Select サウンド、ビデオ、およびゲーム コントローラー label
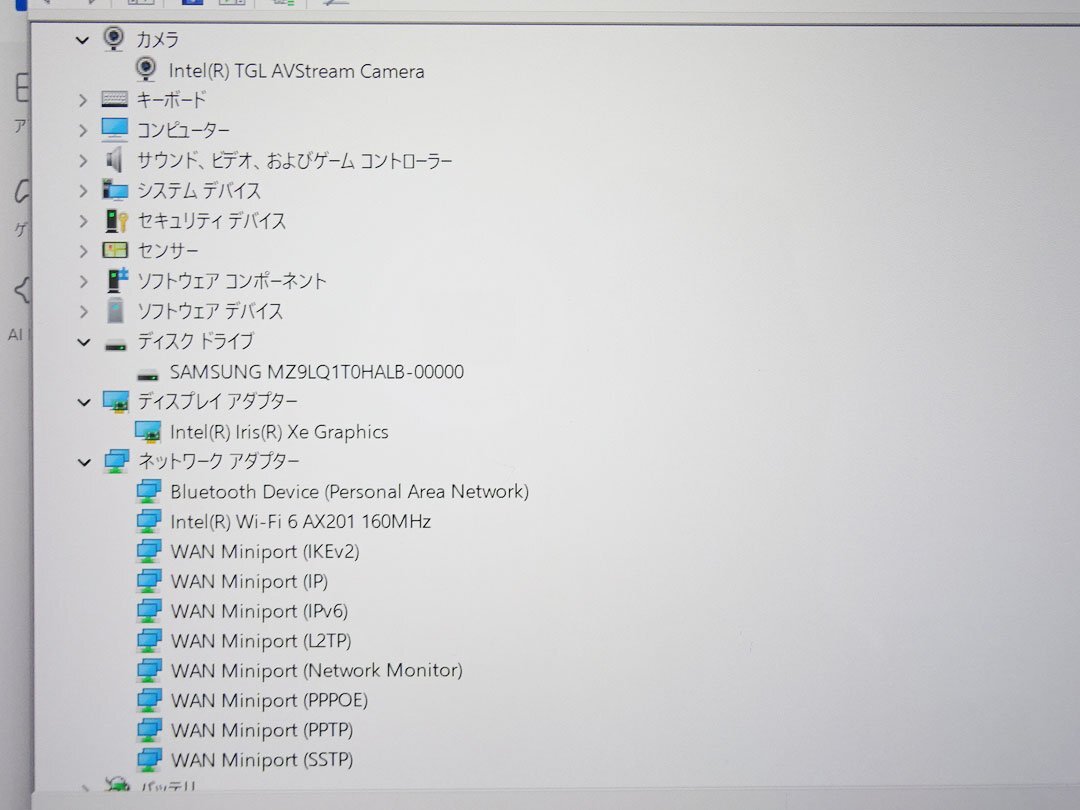The width and height of the screenshot is (1080, 810). point(294,161)
